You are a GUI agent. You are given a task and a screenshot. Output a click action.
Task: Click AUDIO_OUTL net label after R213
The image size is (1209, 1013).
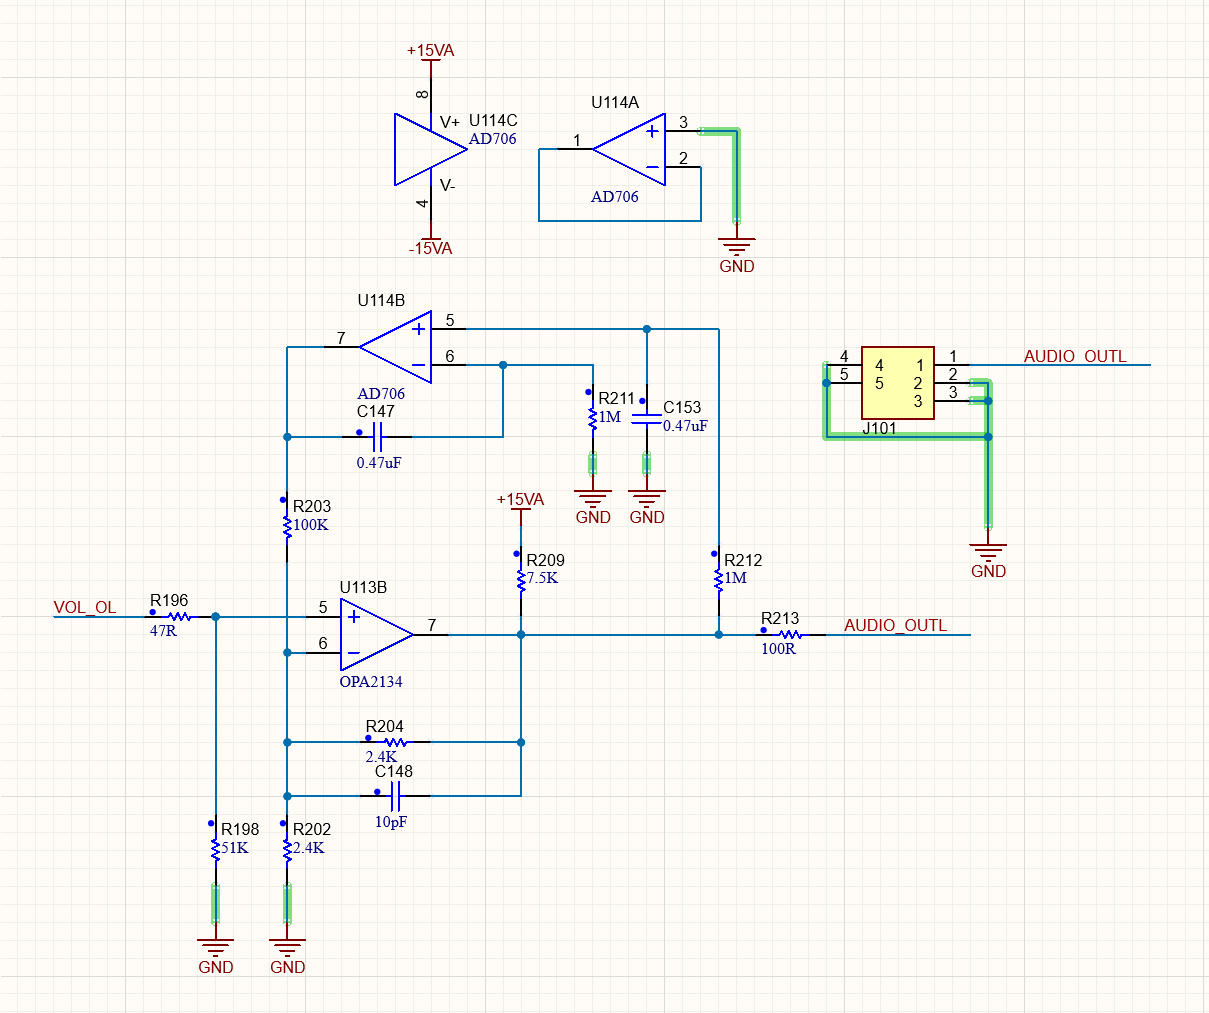tap(895, 625)
